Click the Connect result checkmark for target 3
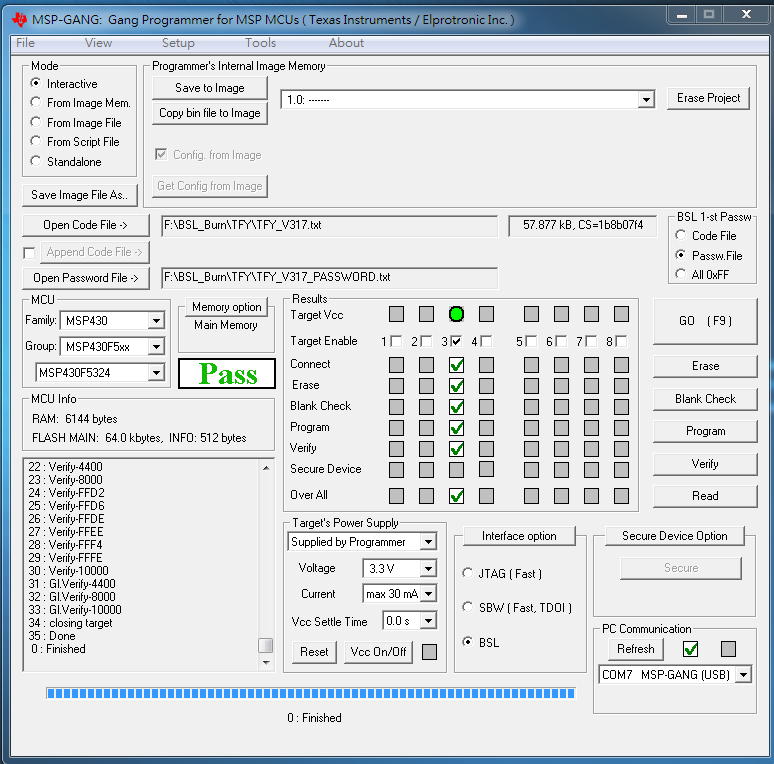Image resolution: width=774 pixels, height=764 pixels. tap(456, 365)
